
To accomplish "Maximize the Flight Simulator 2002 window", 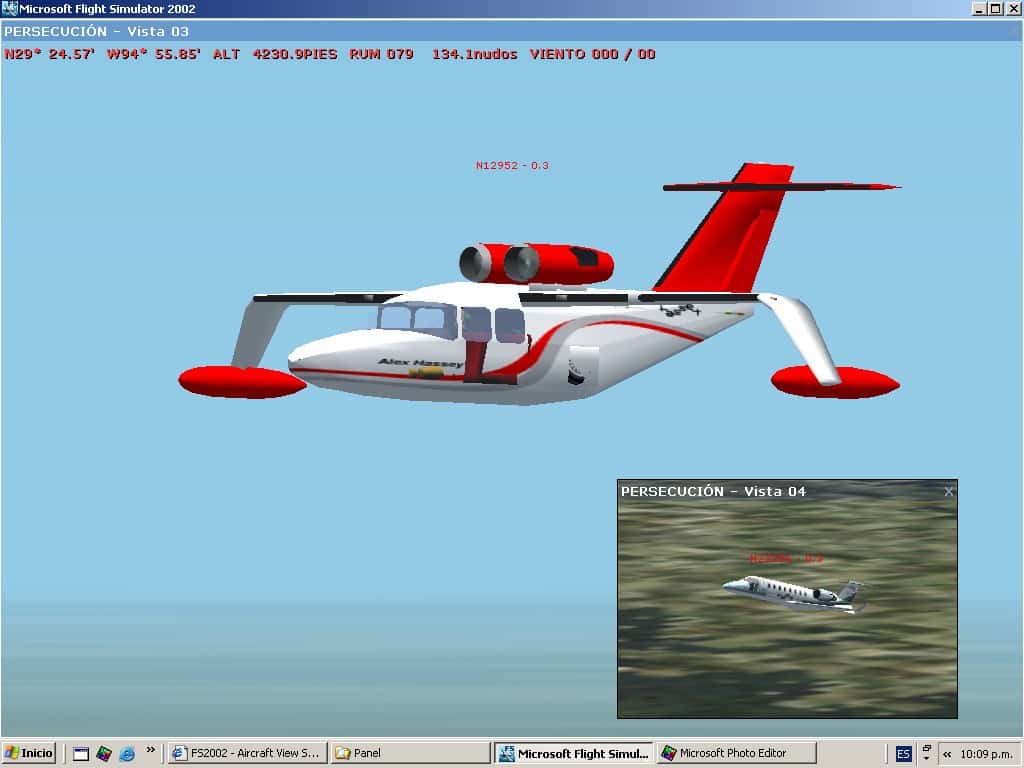I will tap(996, 9).
